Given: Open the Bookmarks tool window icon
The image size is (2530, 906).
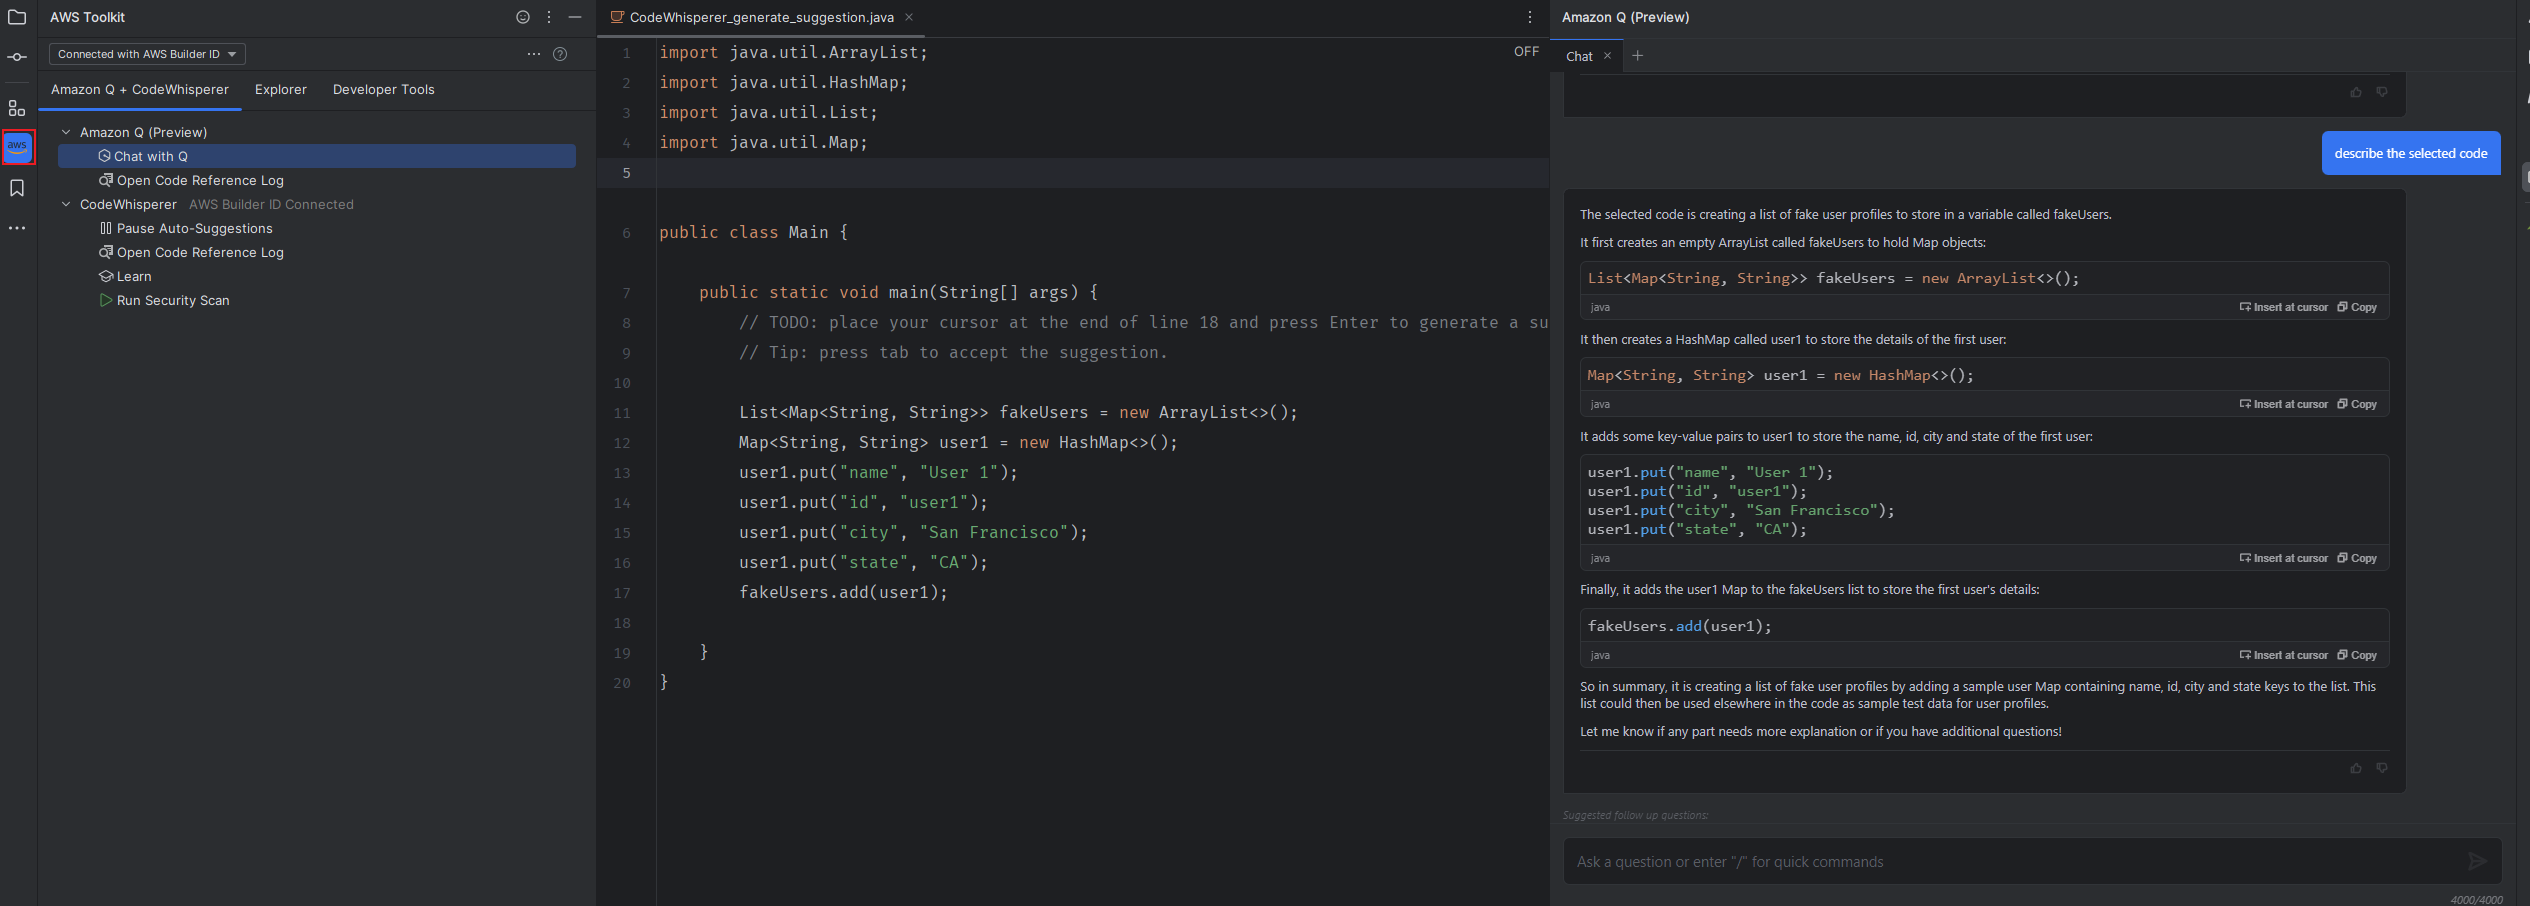Looking at the screenshot, I should pos(17,188).
